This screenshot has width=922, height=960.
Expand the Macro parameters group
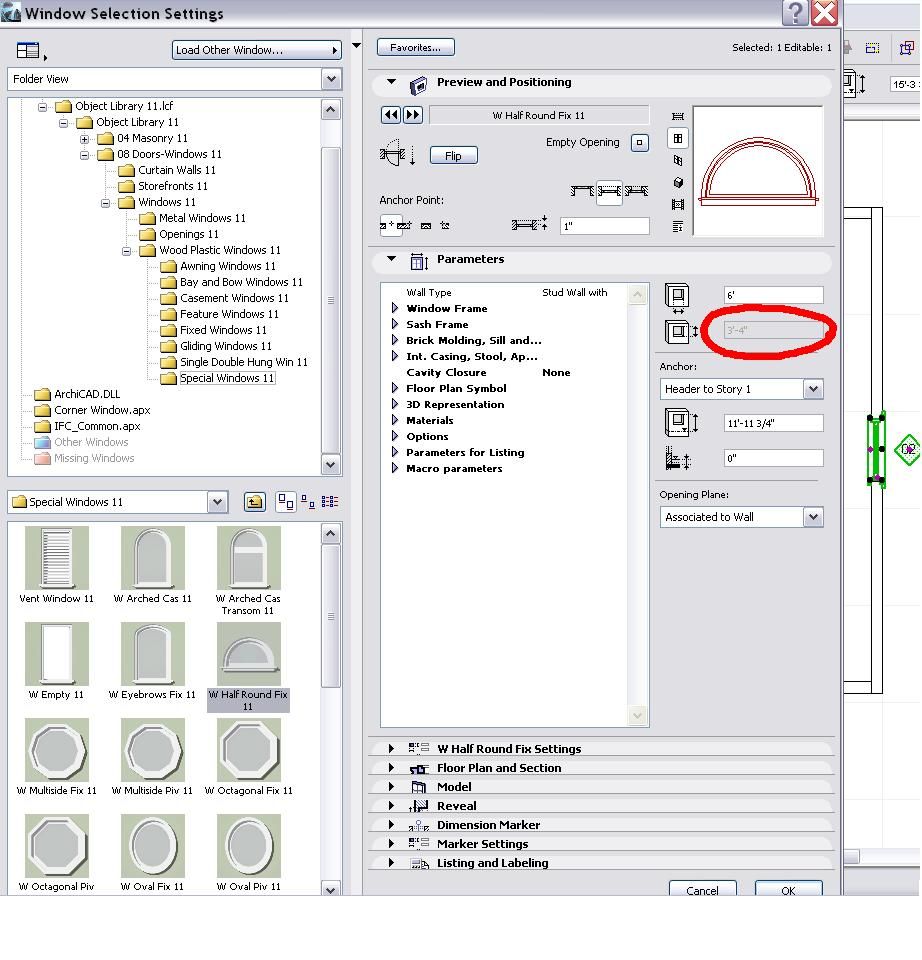[395, 468]
